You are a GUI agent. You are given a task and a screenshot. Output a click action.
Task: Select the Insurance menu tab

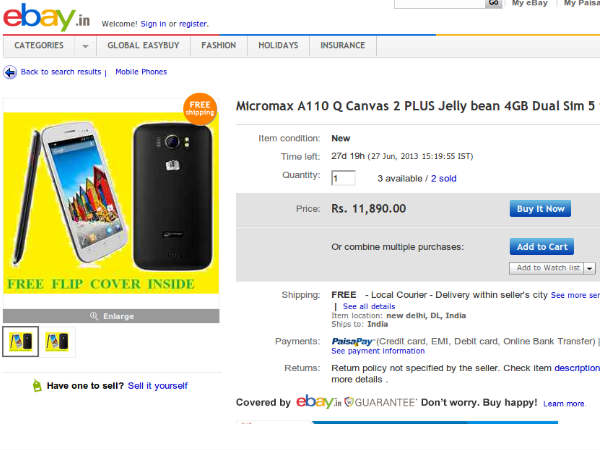[x=343, y=46]
